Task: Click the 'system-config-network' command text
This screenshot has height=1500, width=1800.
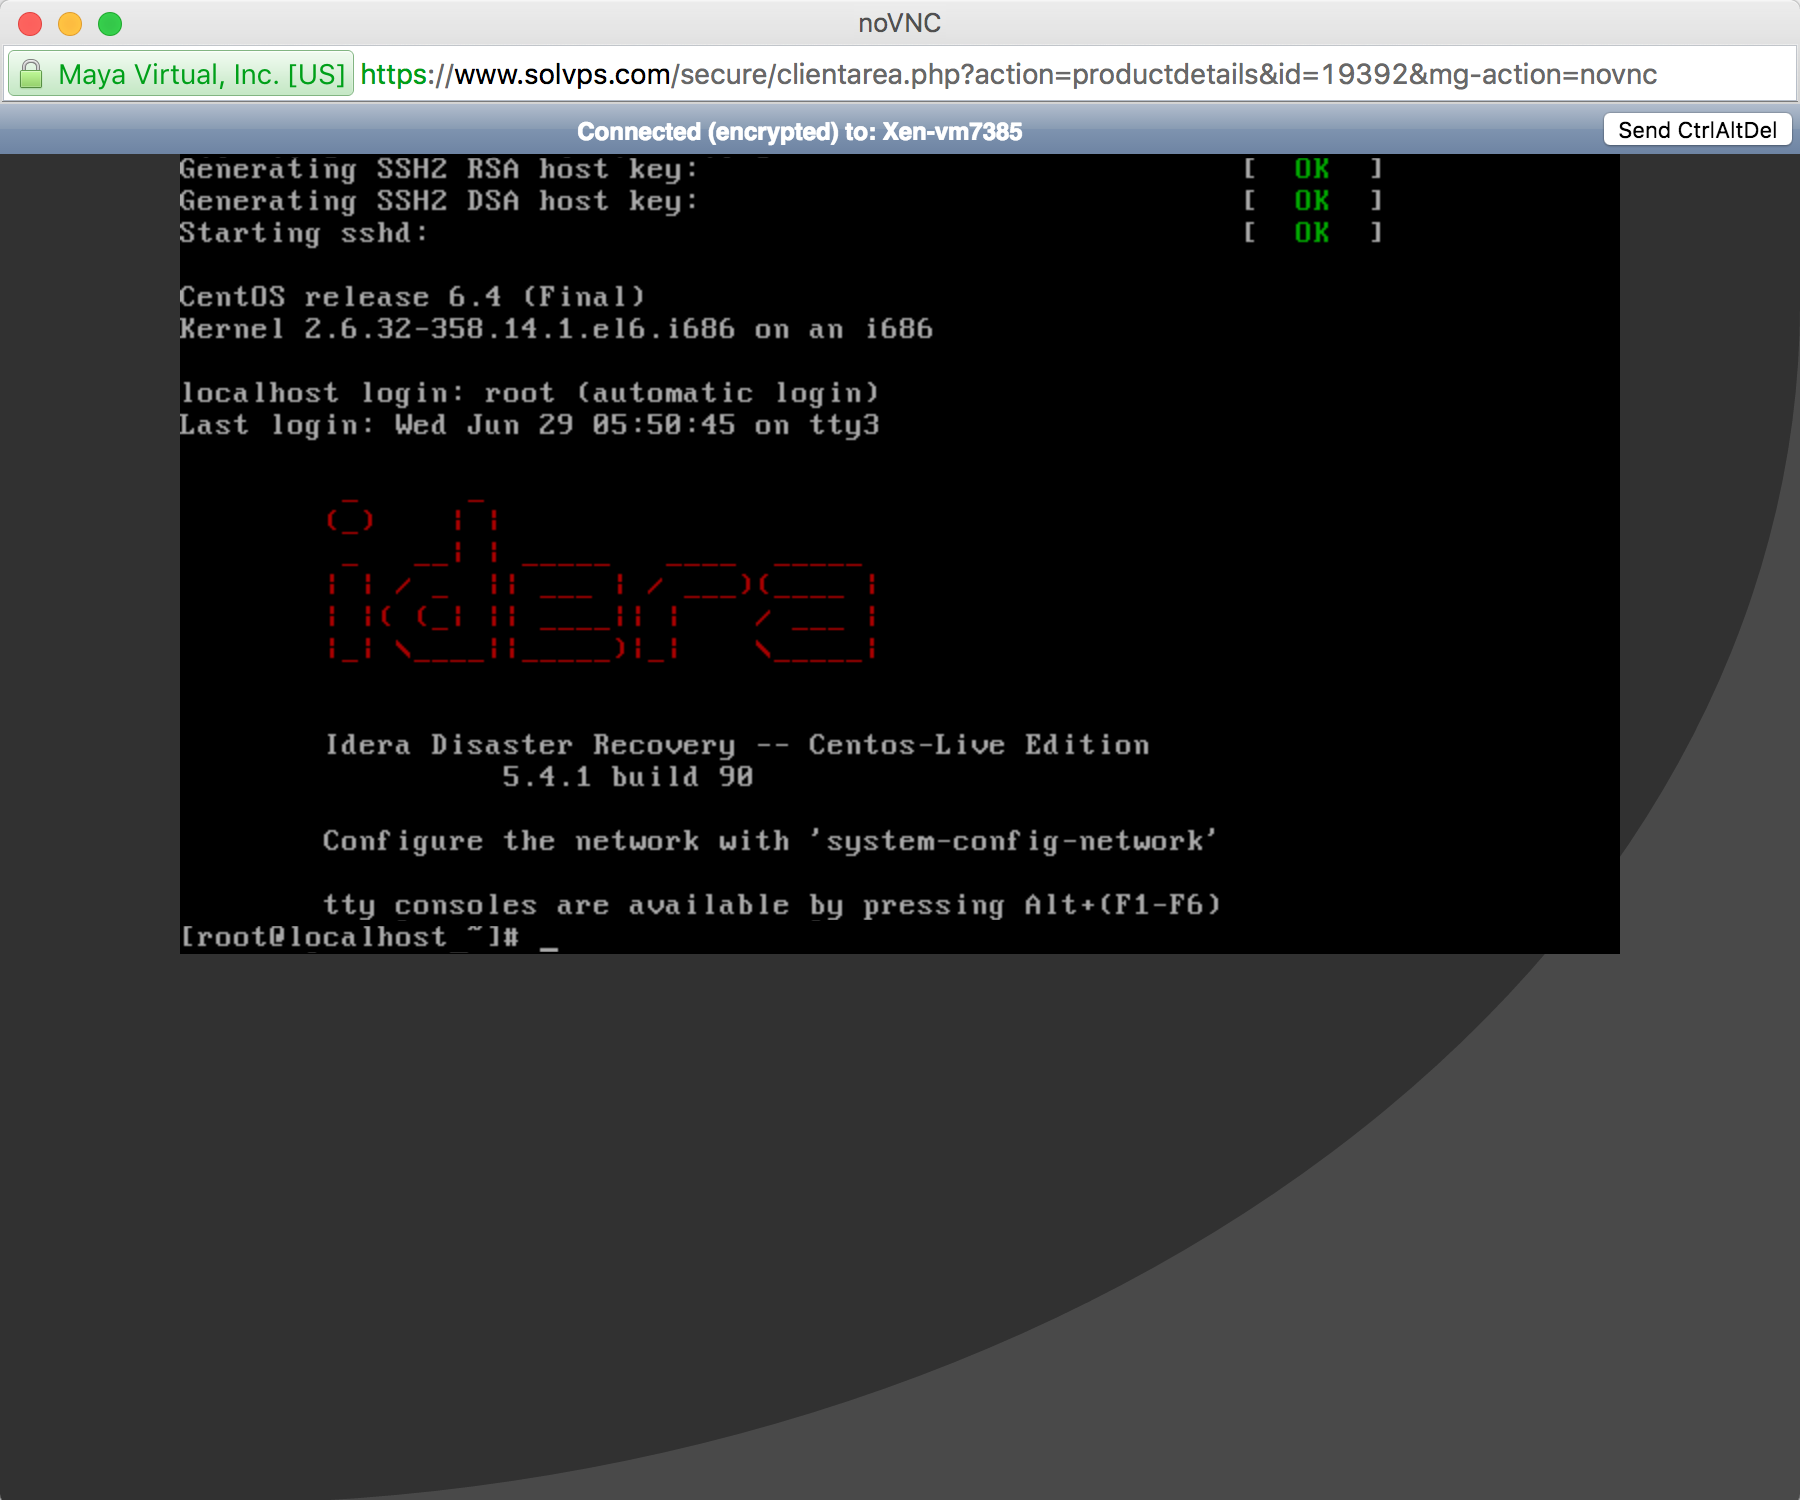Action: (1015, 841)
